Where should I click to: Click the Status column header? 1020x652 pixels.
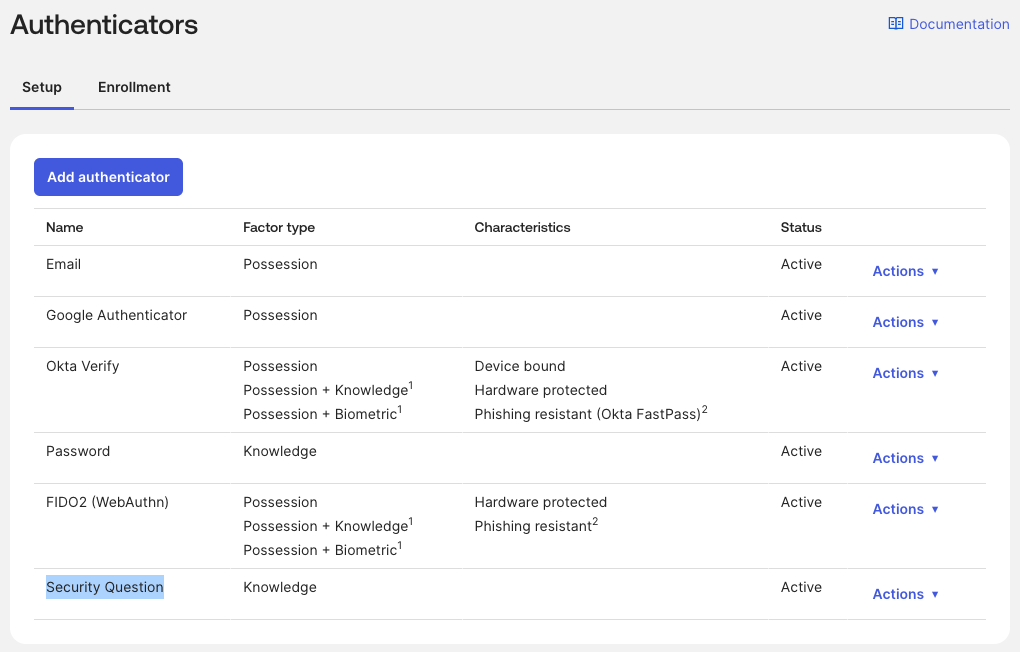point(801,228)
